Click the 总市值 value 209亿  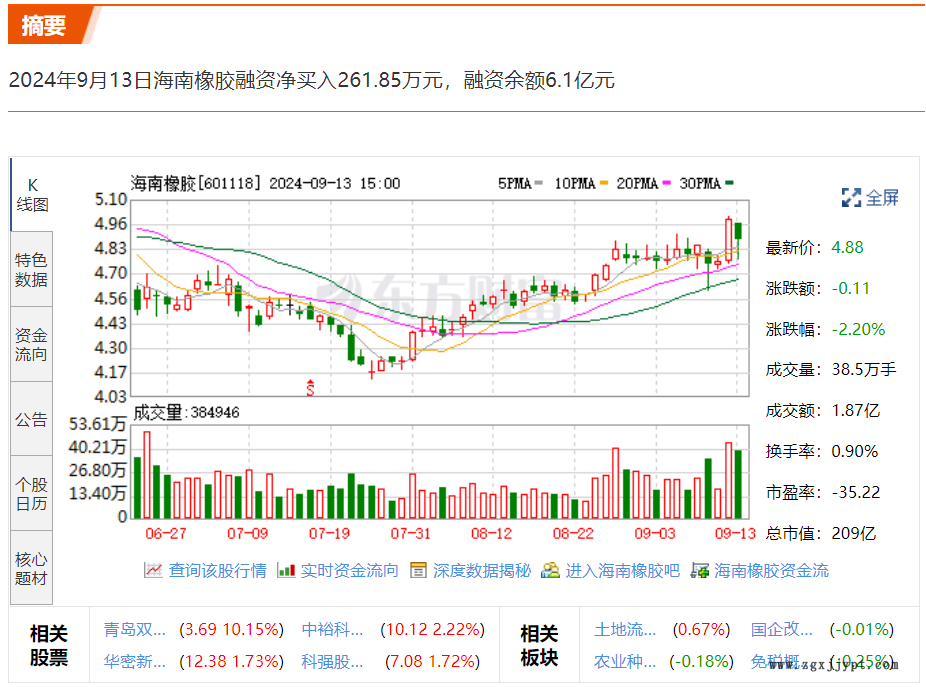click(854, 533)
